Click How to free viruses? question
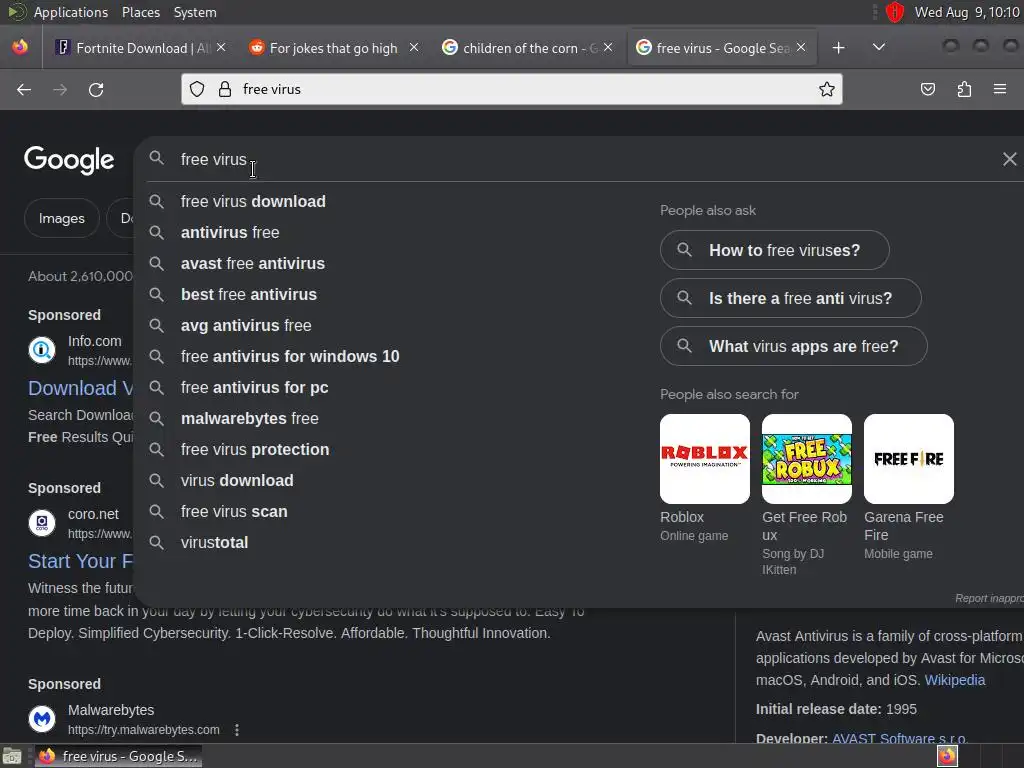This screenshot has height=768, width=1024. click(775, 250)
